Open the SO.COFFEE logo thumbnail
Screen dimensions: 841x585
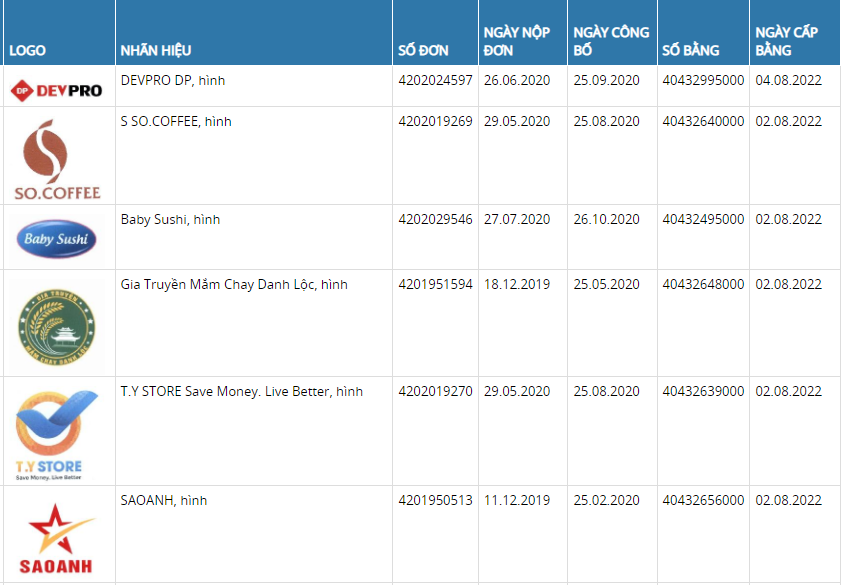[57, 159]
